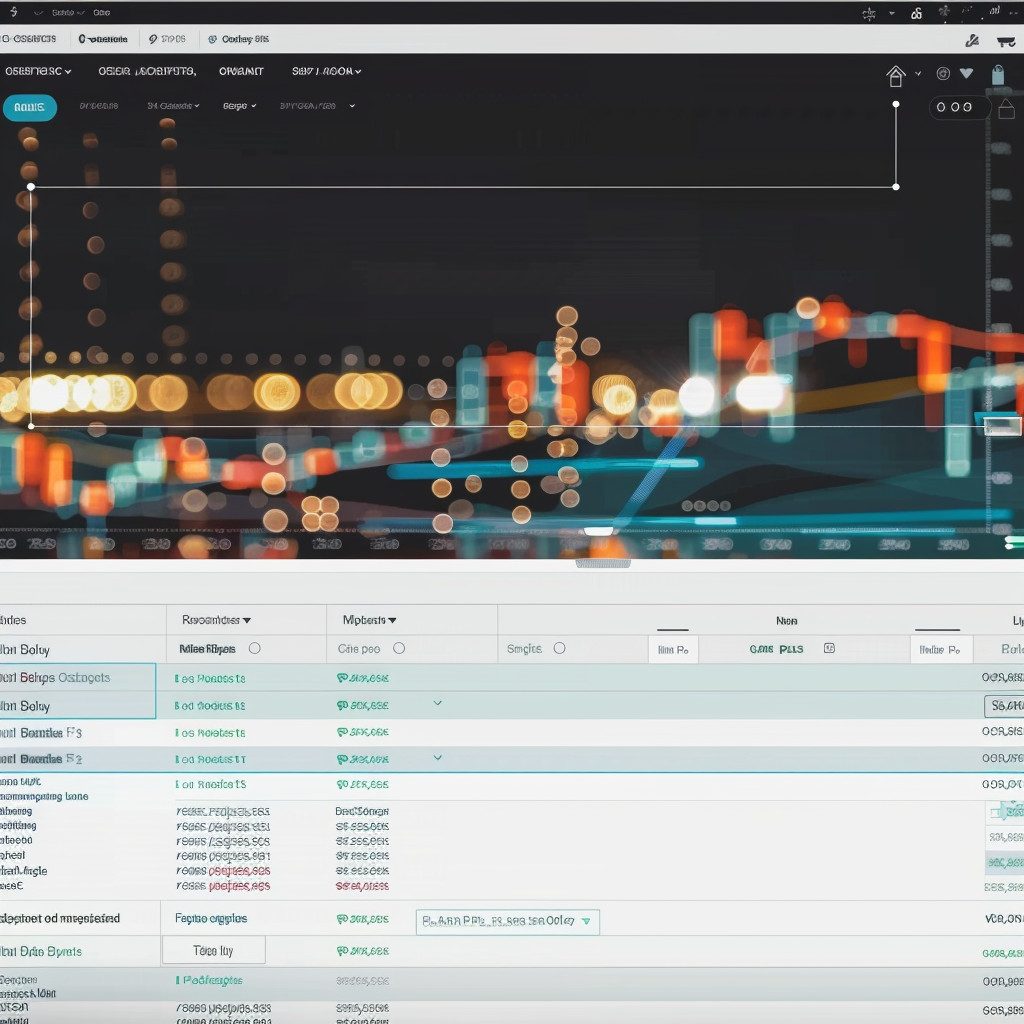The image size is (1024, 1024).
Task: Expand the chevron in the second highlighted table row
Action: click(438, 703)
